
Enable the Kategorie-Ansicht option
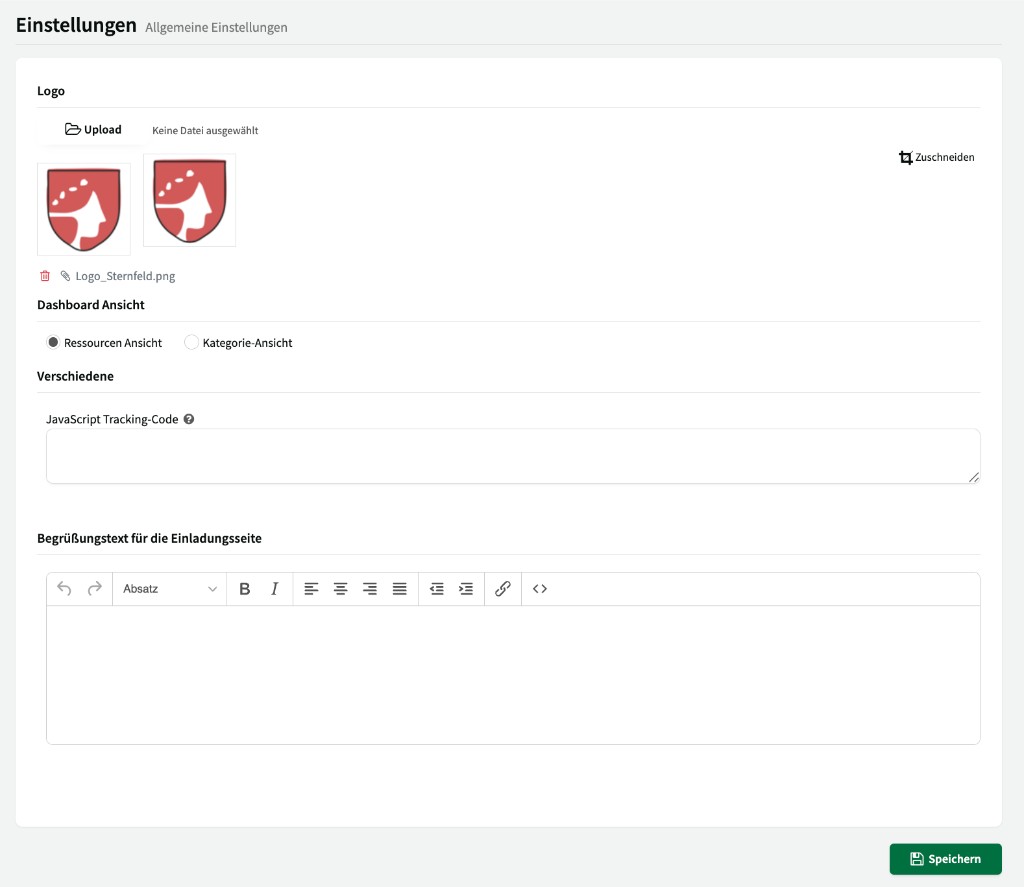click(x=191, y=342)
